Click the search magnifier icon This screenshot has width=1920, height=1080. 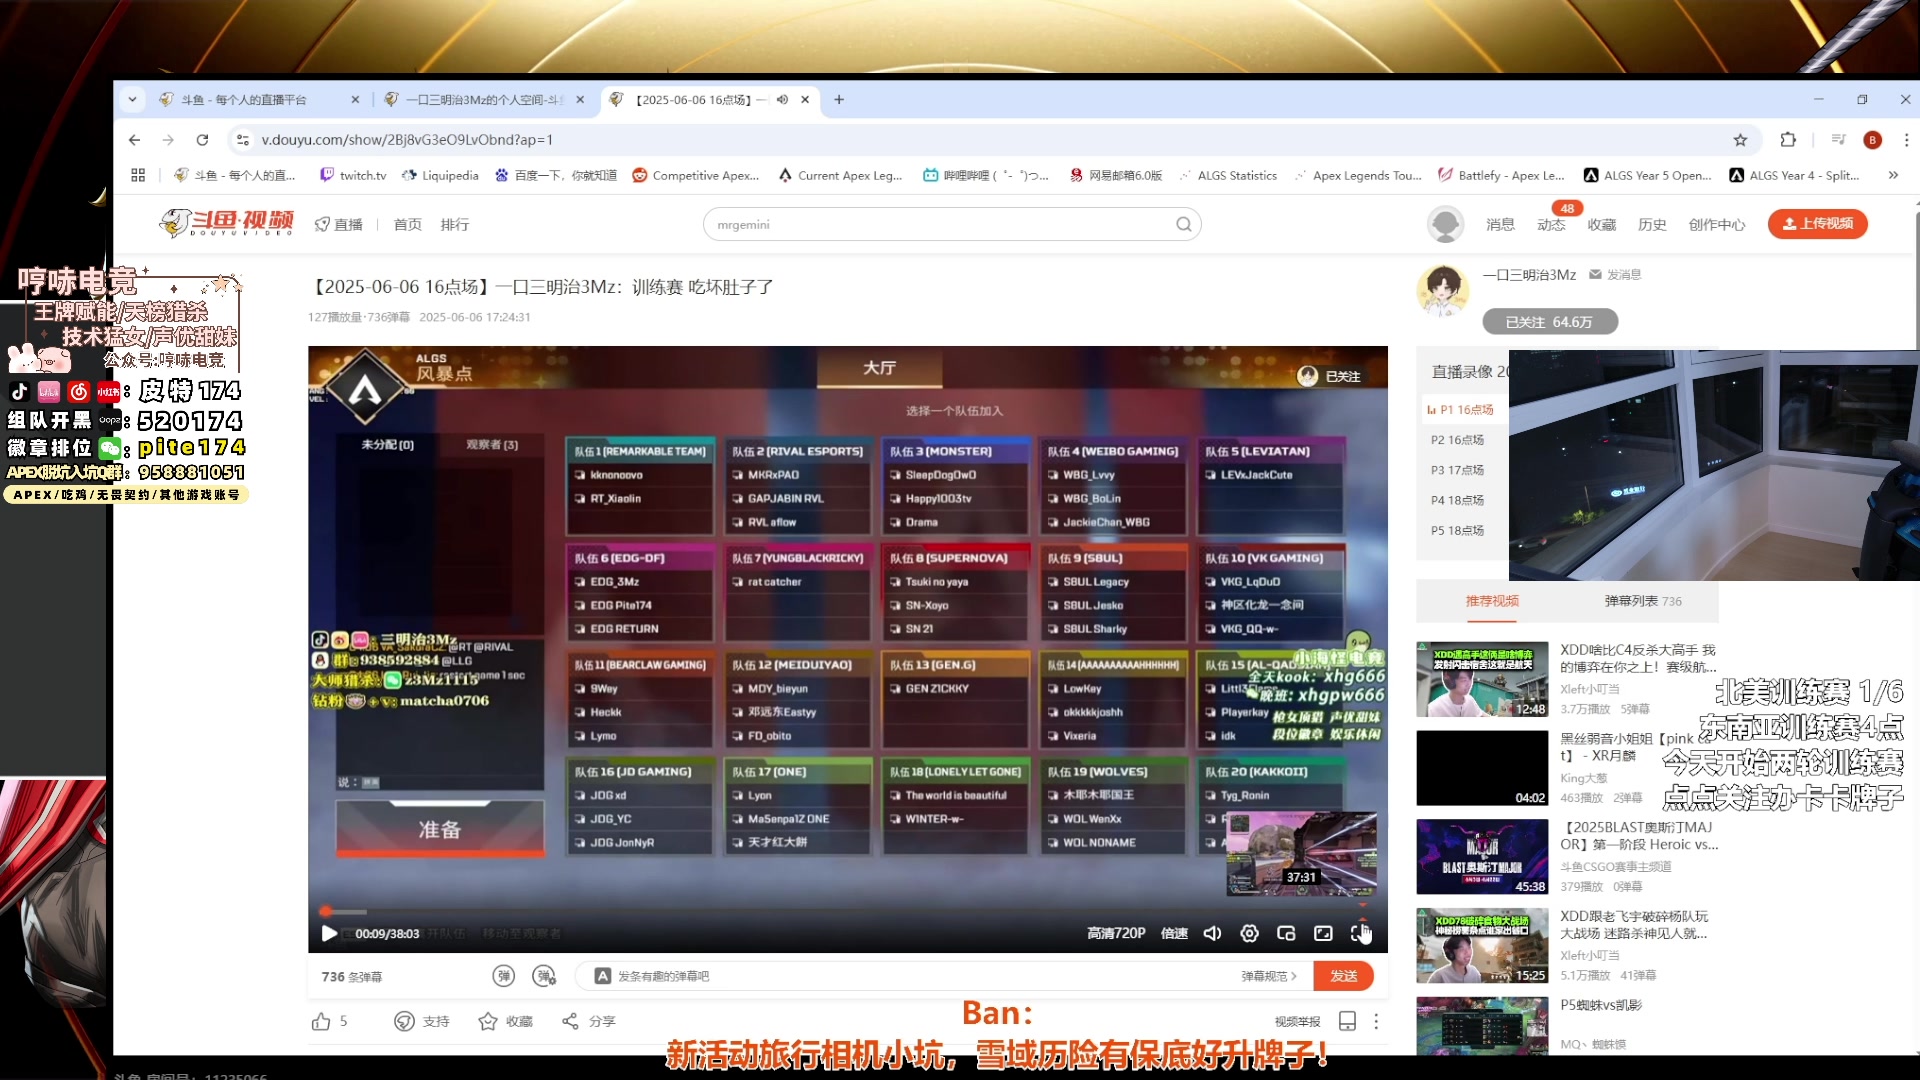tap(1184, 224)
